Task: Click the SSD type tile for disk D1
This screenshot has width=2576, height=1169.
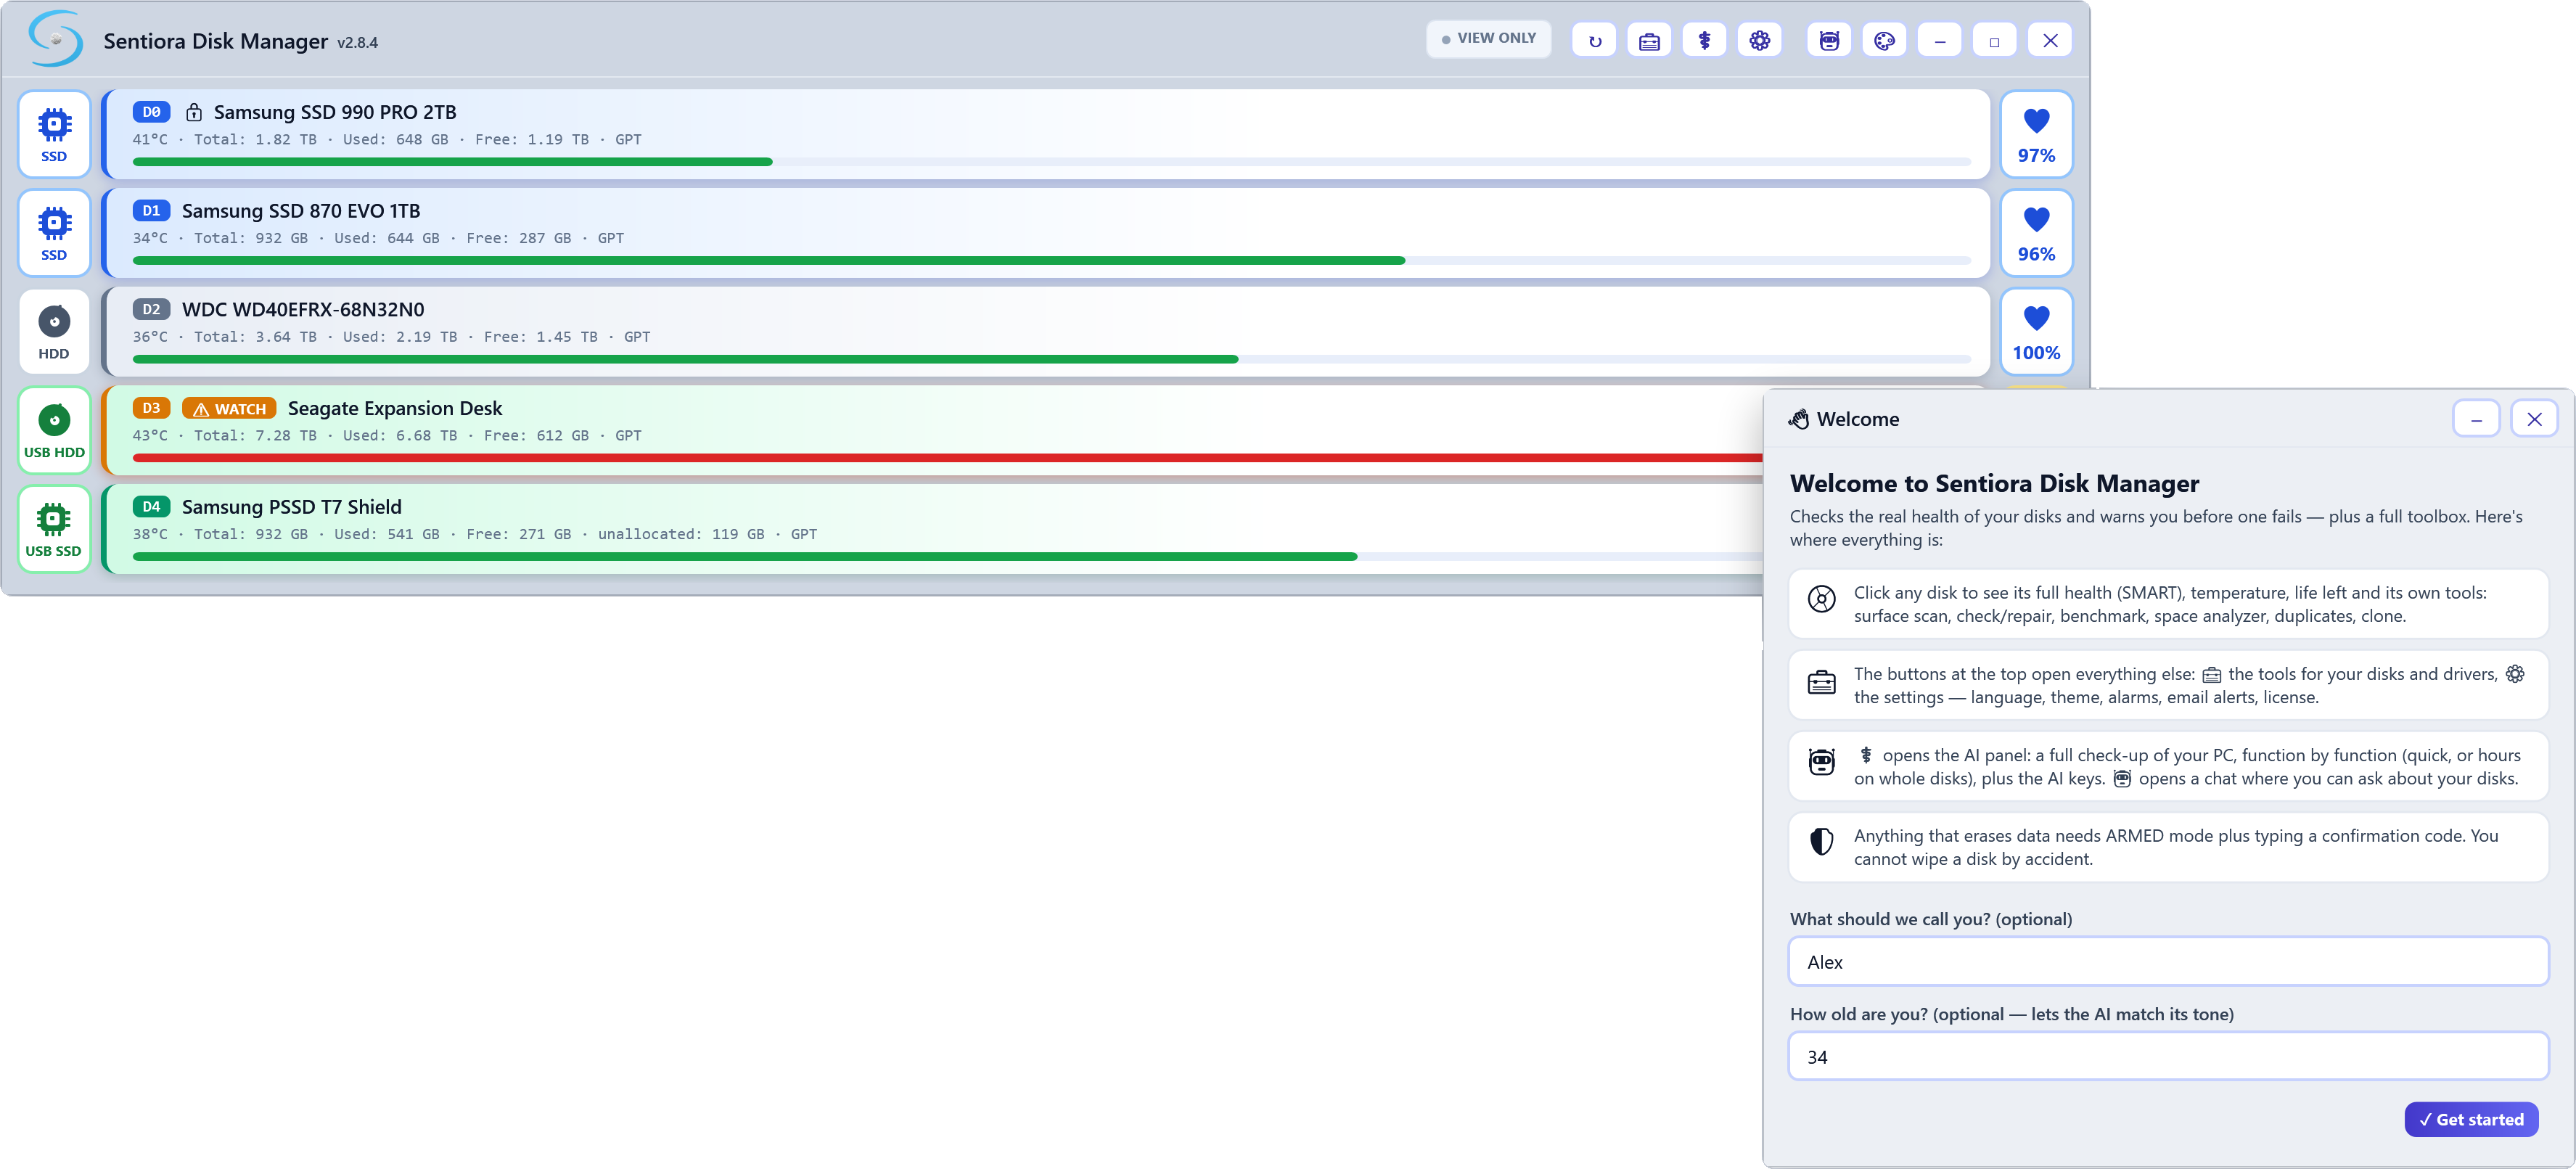Action: click(x=54, y=233)
